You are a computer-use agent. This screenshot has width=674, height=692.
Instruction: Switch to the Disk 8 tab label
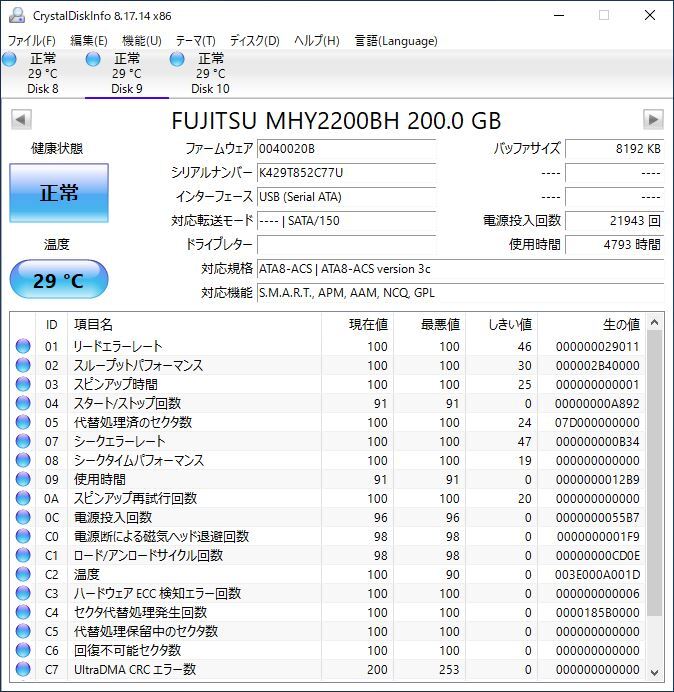tap(43, 89)
